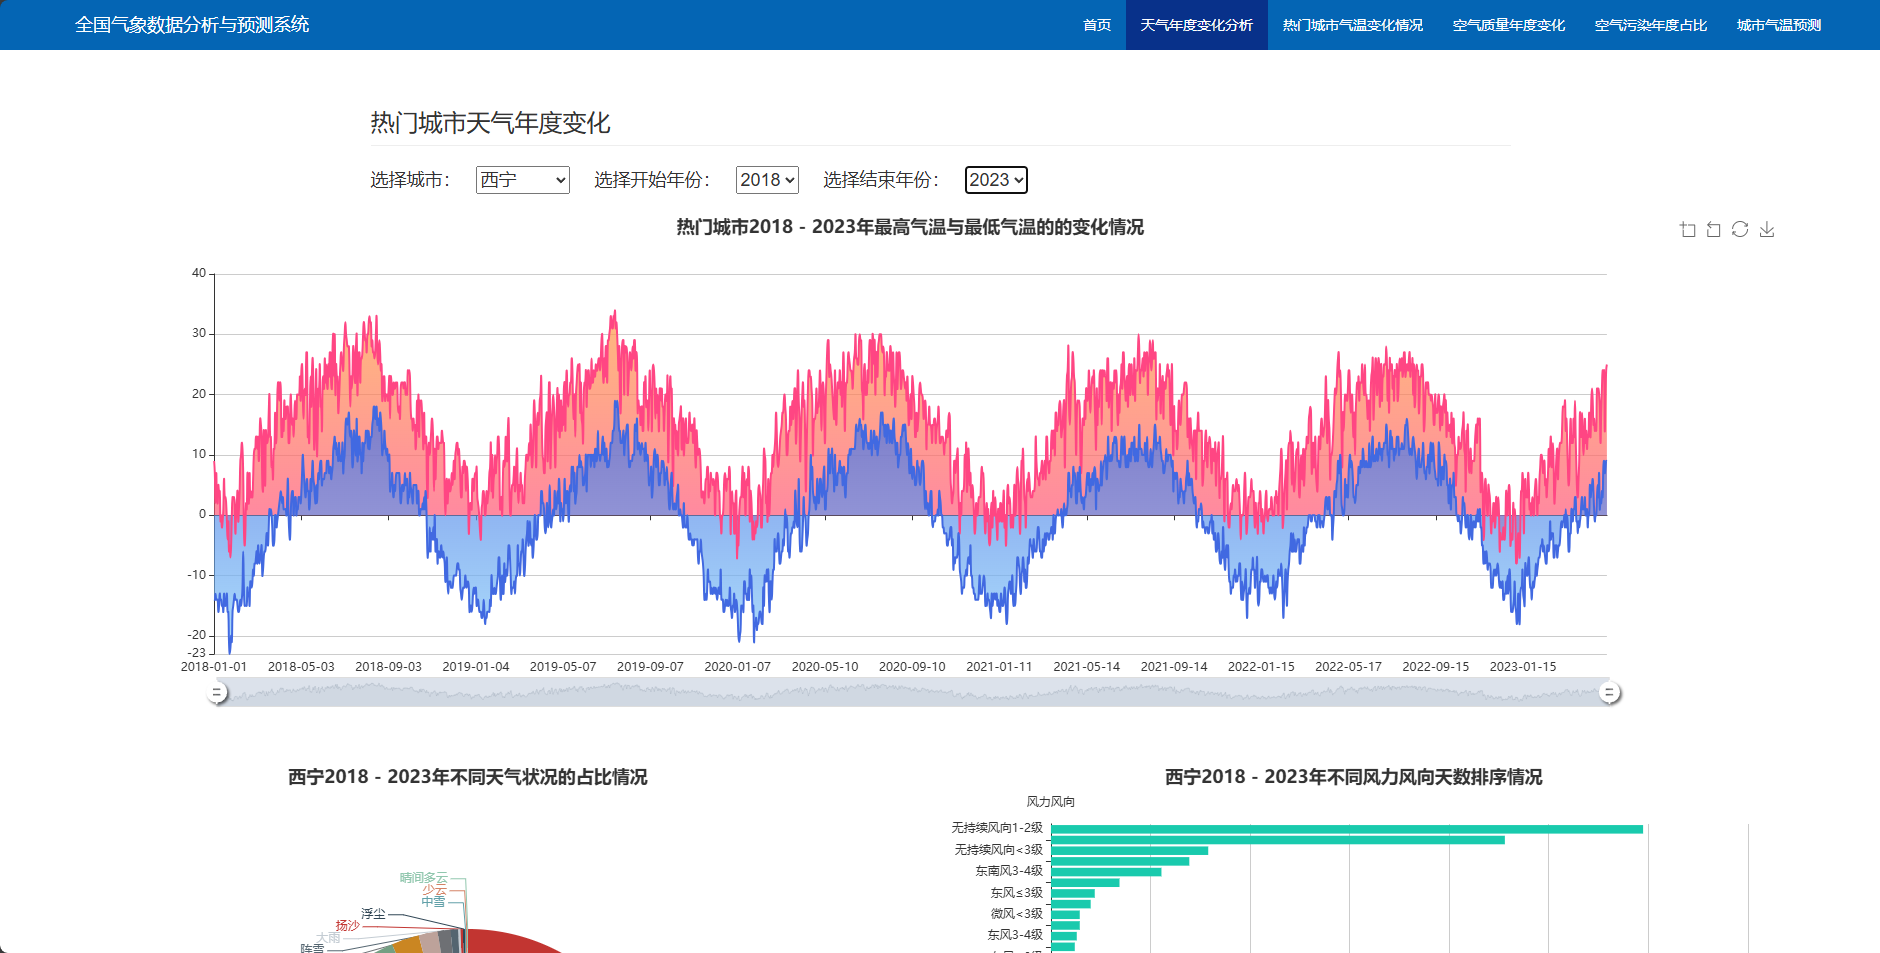Screen dimensions: 1880x953
Task: Open 热门城市气温变化情况 page
Action: point(1353,25)
